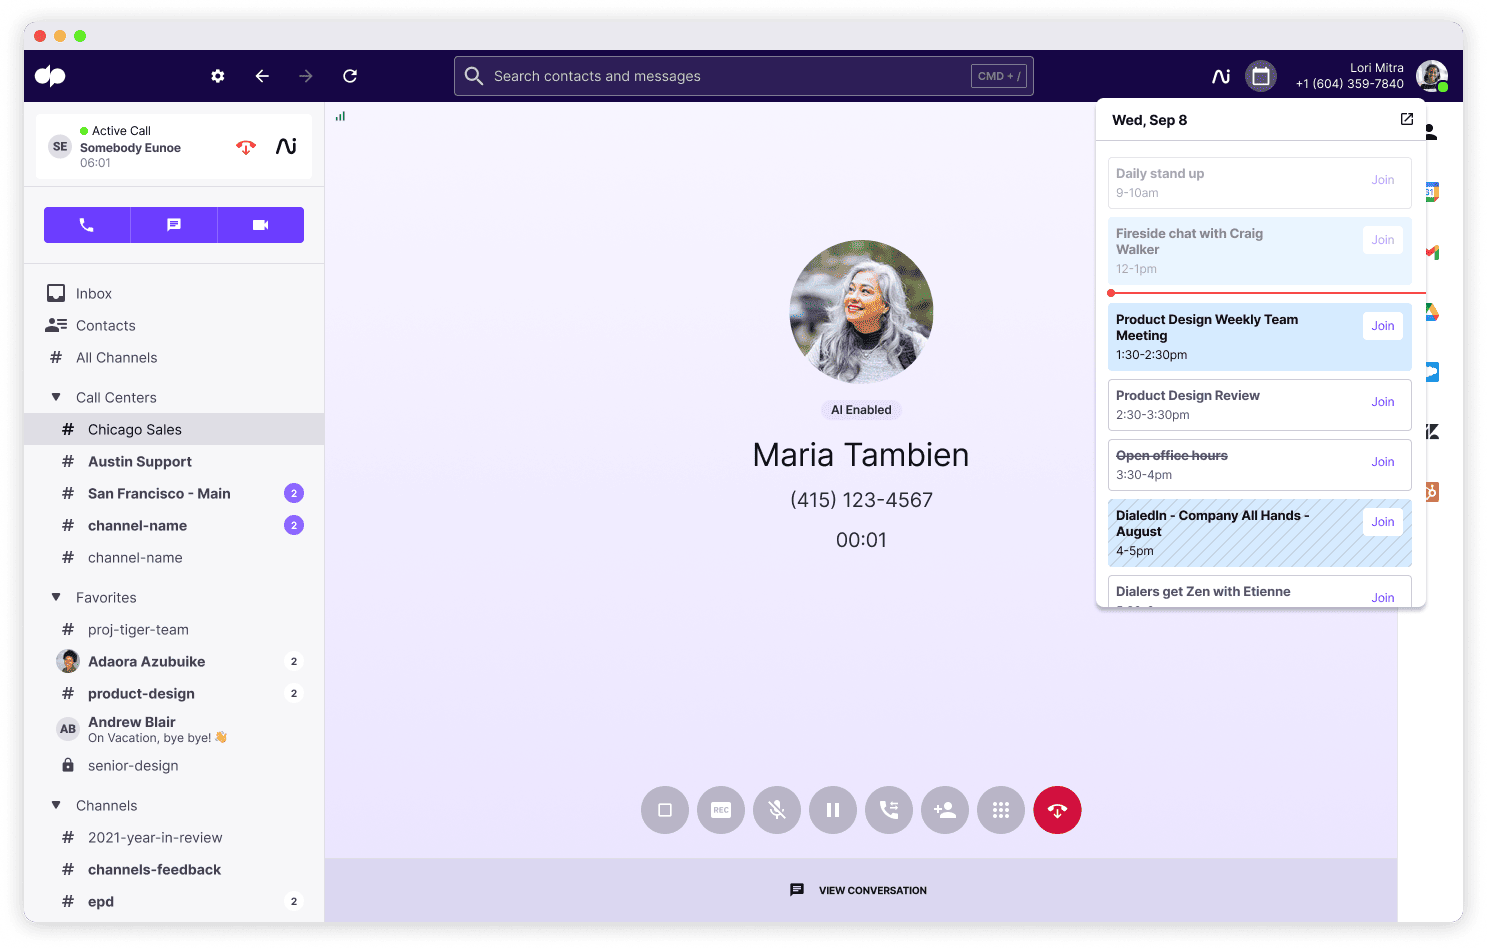
Task: Mute the microphone
Action: pyautogui.click(x=777, y=810)
